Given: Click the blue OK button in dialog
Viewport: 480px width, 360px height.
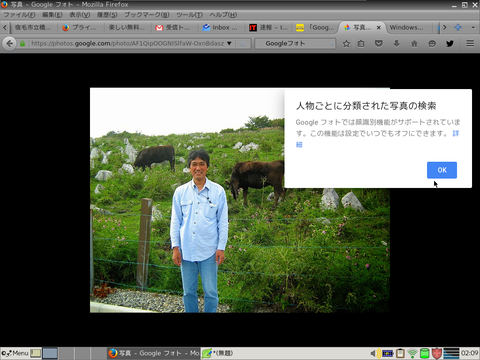Looking at the screenshot, I should click(442, 170).
